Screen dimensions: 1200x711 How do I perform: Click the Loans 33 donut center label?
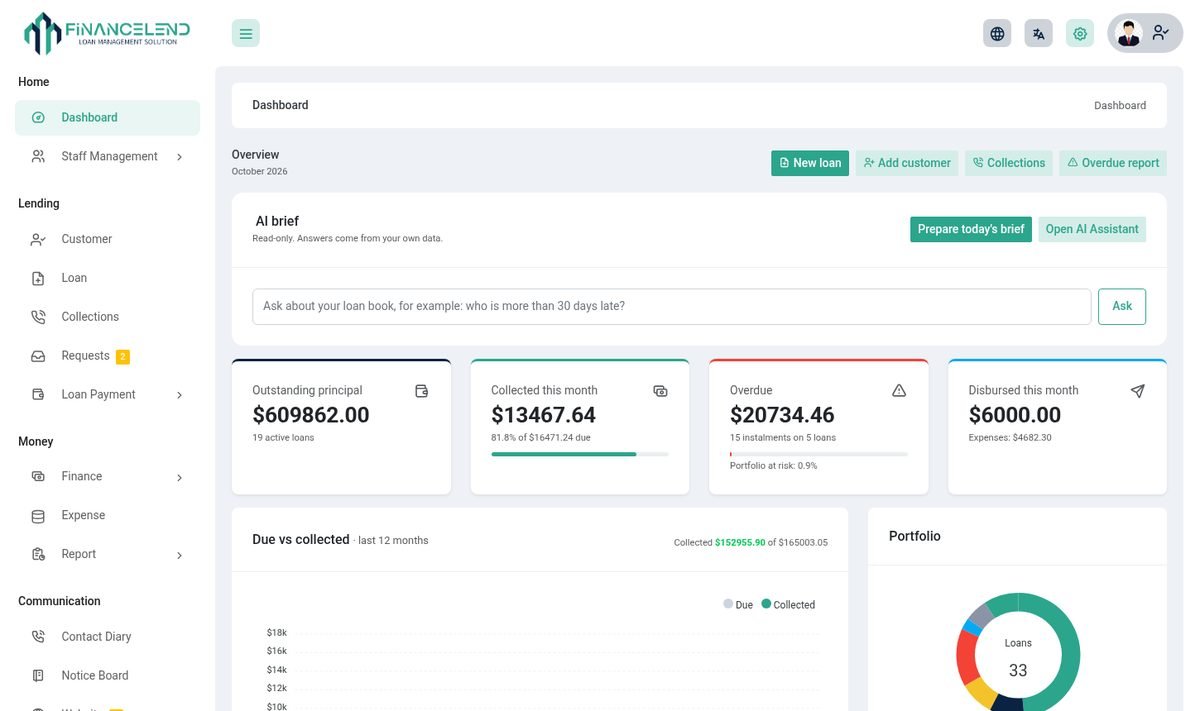[x=1018, y=659]
